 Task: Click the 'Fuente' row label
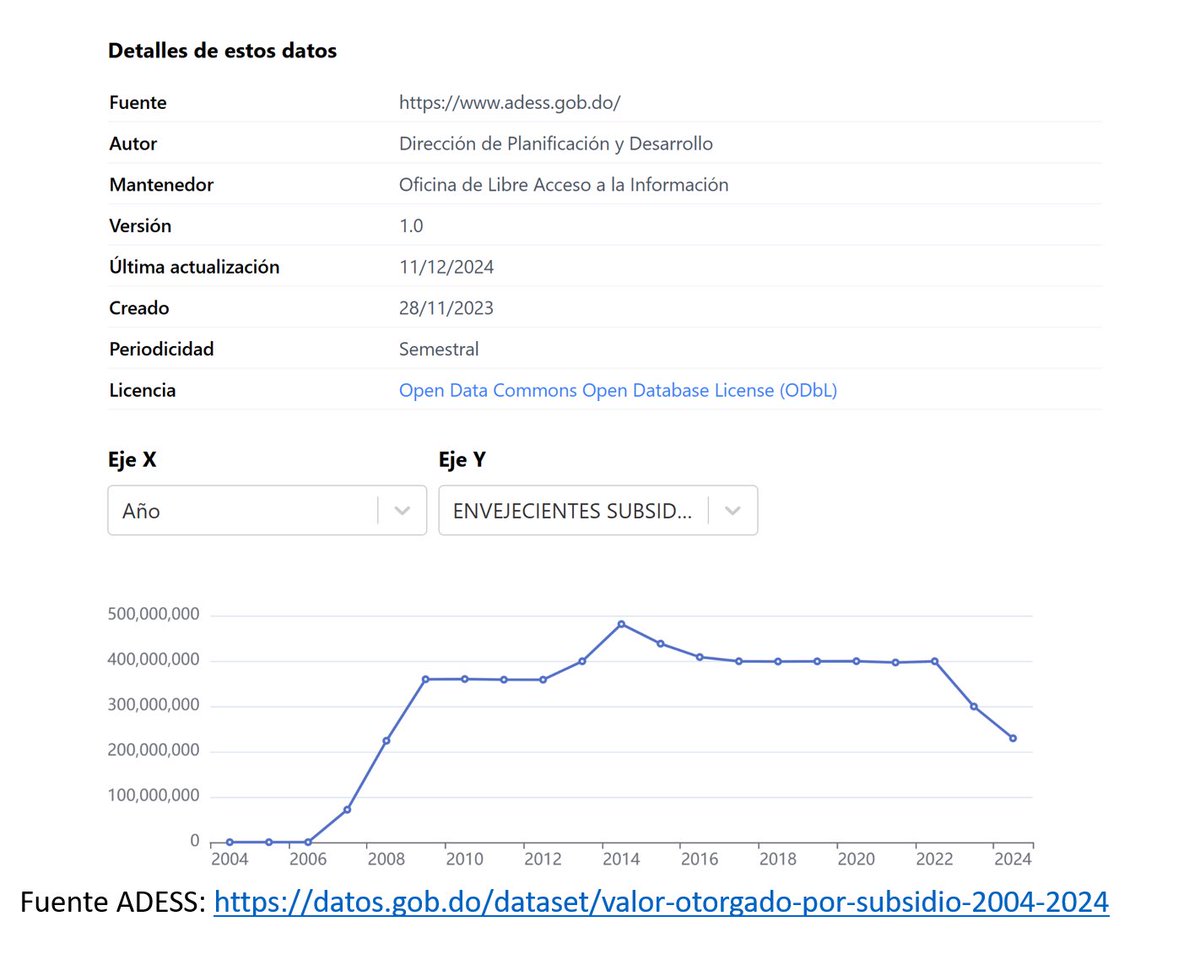coord(138,102)
